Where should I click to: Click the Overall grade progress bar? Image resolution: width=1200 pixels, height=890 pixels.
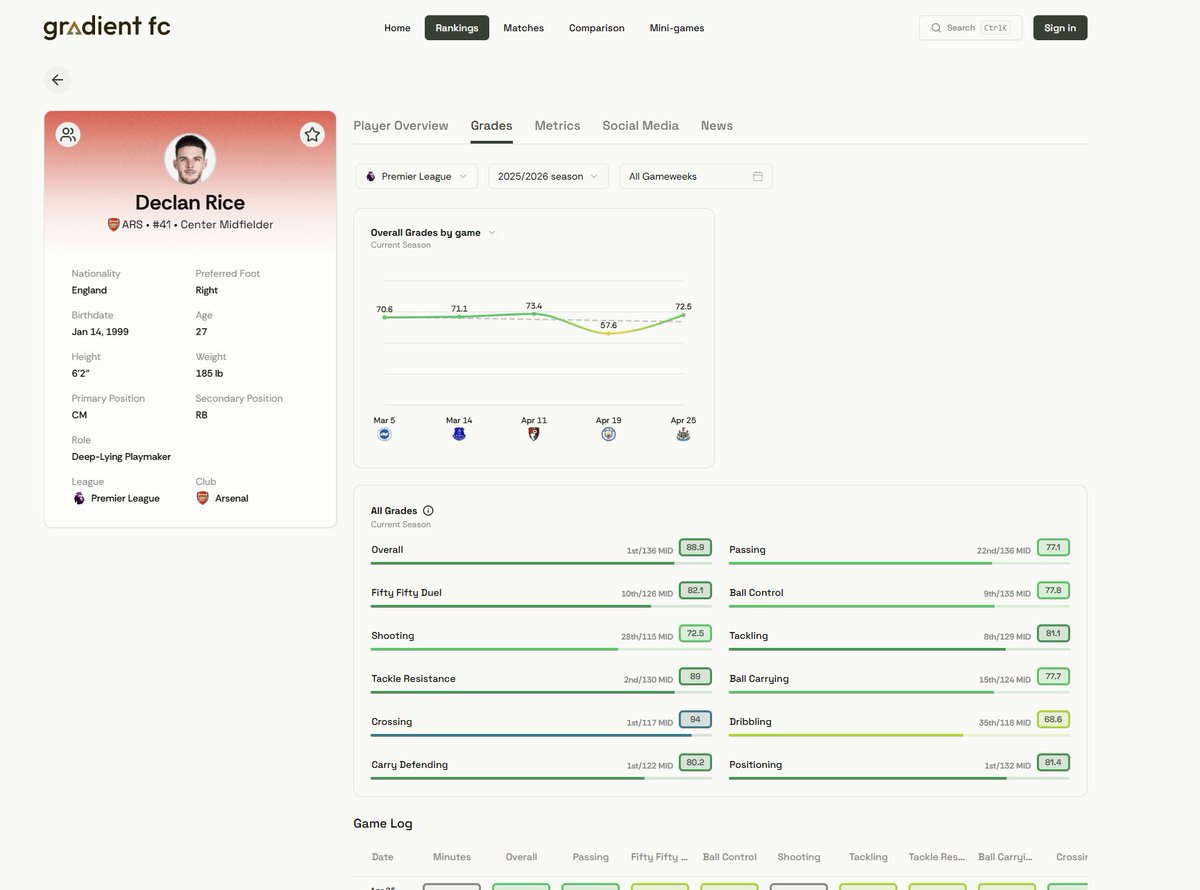coord(541,563)
